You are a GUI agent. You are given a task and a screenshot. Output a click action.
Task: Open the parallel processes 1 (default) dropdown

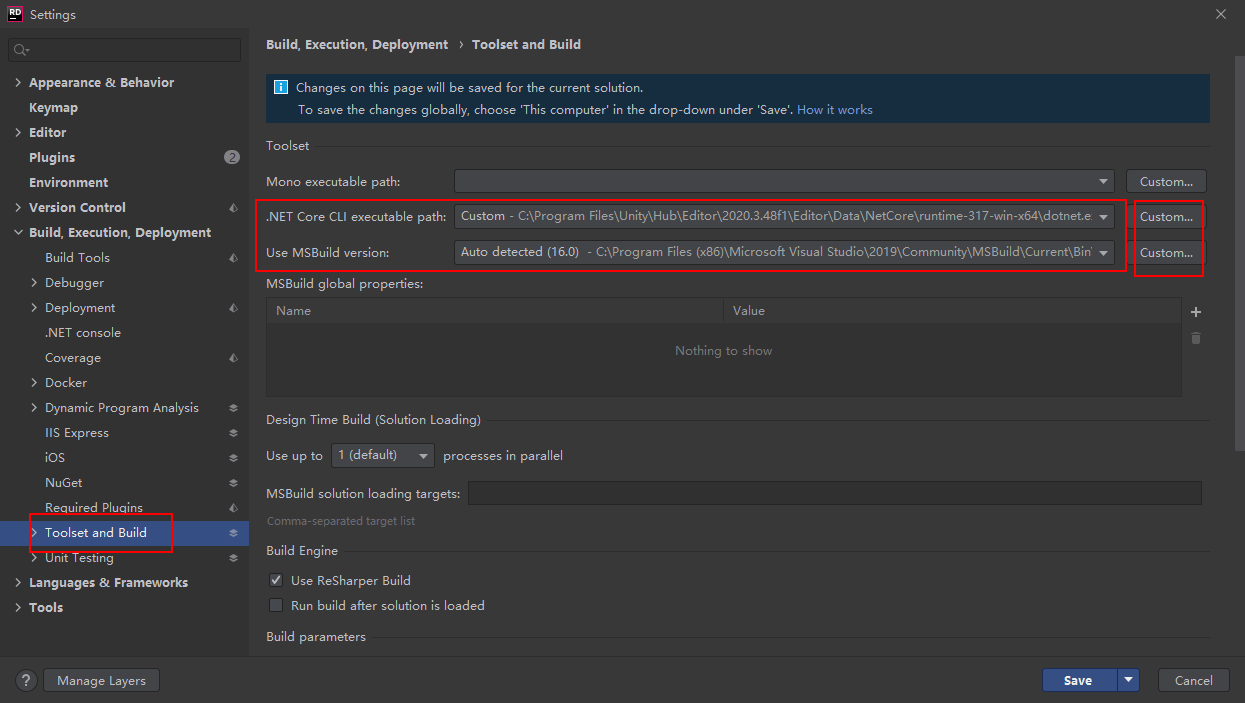click(382, 456)
